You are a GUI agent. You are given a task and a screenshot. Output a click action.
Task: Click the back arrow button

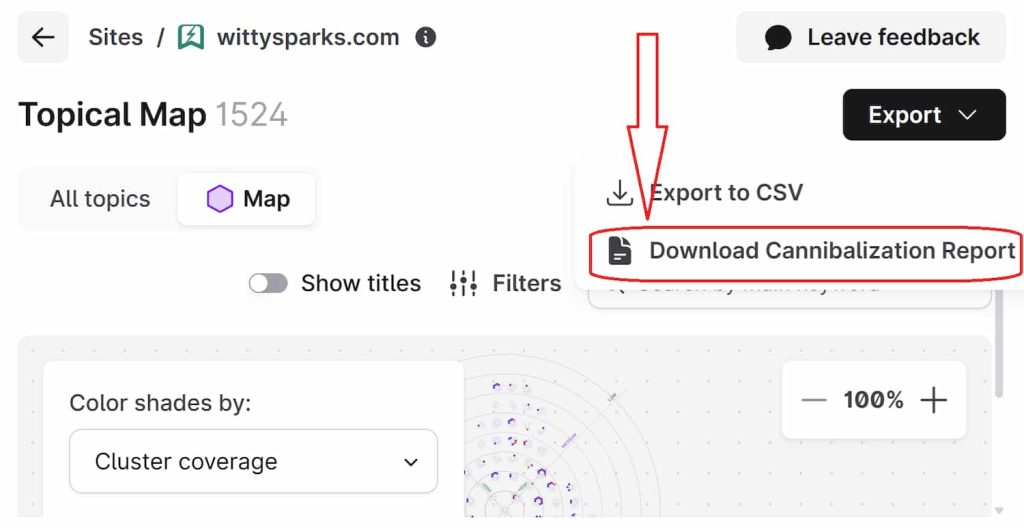pyautogui.click(x=43, y=38)
